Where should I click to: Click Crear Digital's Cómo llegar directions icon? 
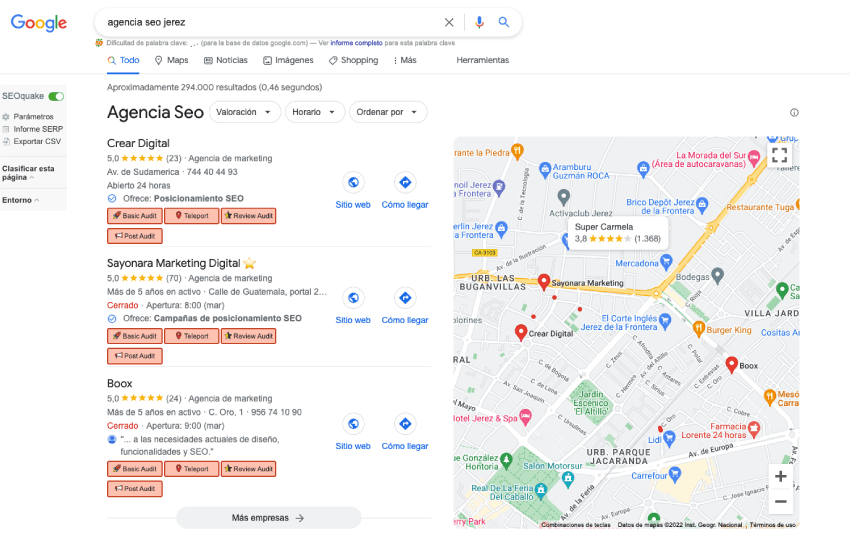pyautogui.click(x=405, y=182)
